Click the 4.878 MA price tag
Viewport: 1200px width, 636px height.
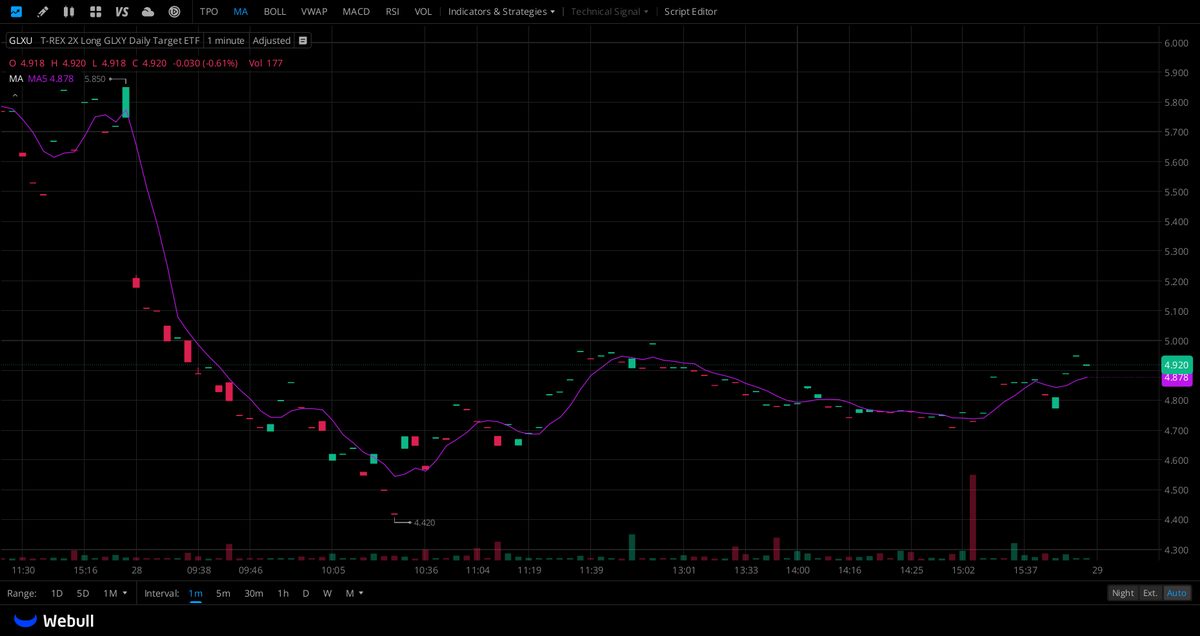[1176, 378]
